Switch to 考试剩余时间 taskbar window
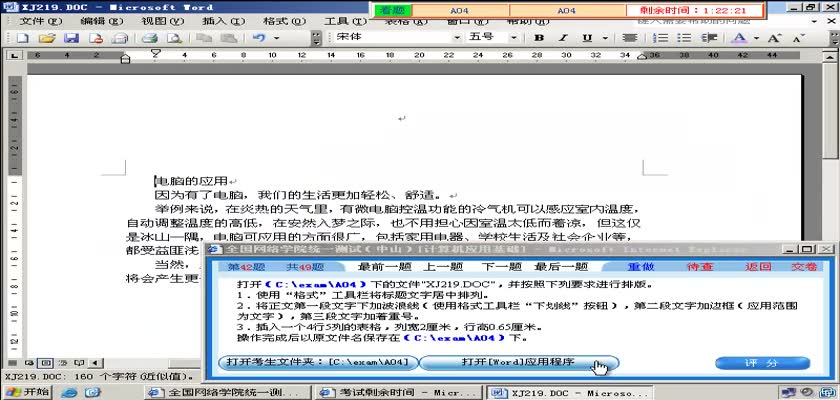This screenshot has height=400, width=840. pyautogui.click(x=398, y=393)
